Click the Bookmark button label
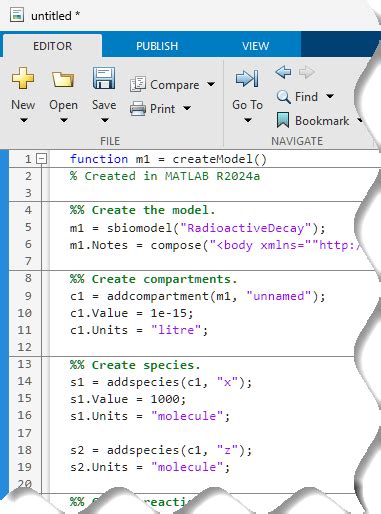 322,121
